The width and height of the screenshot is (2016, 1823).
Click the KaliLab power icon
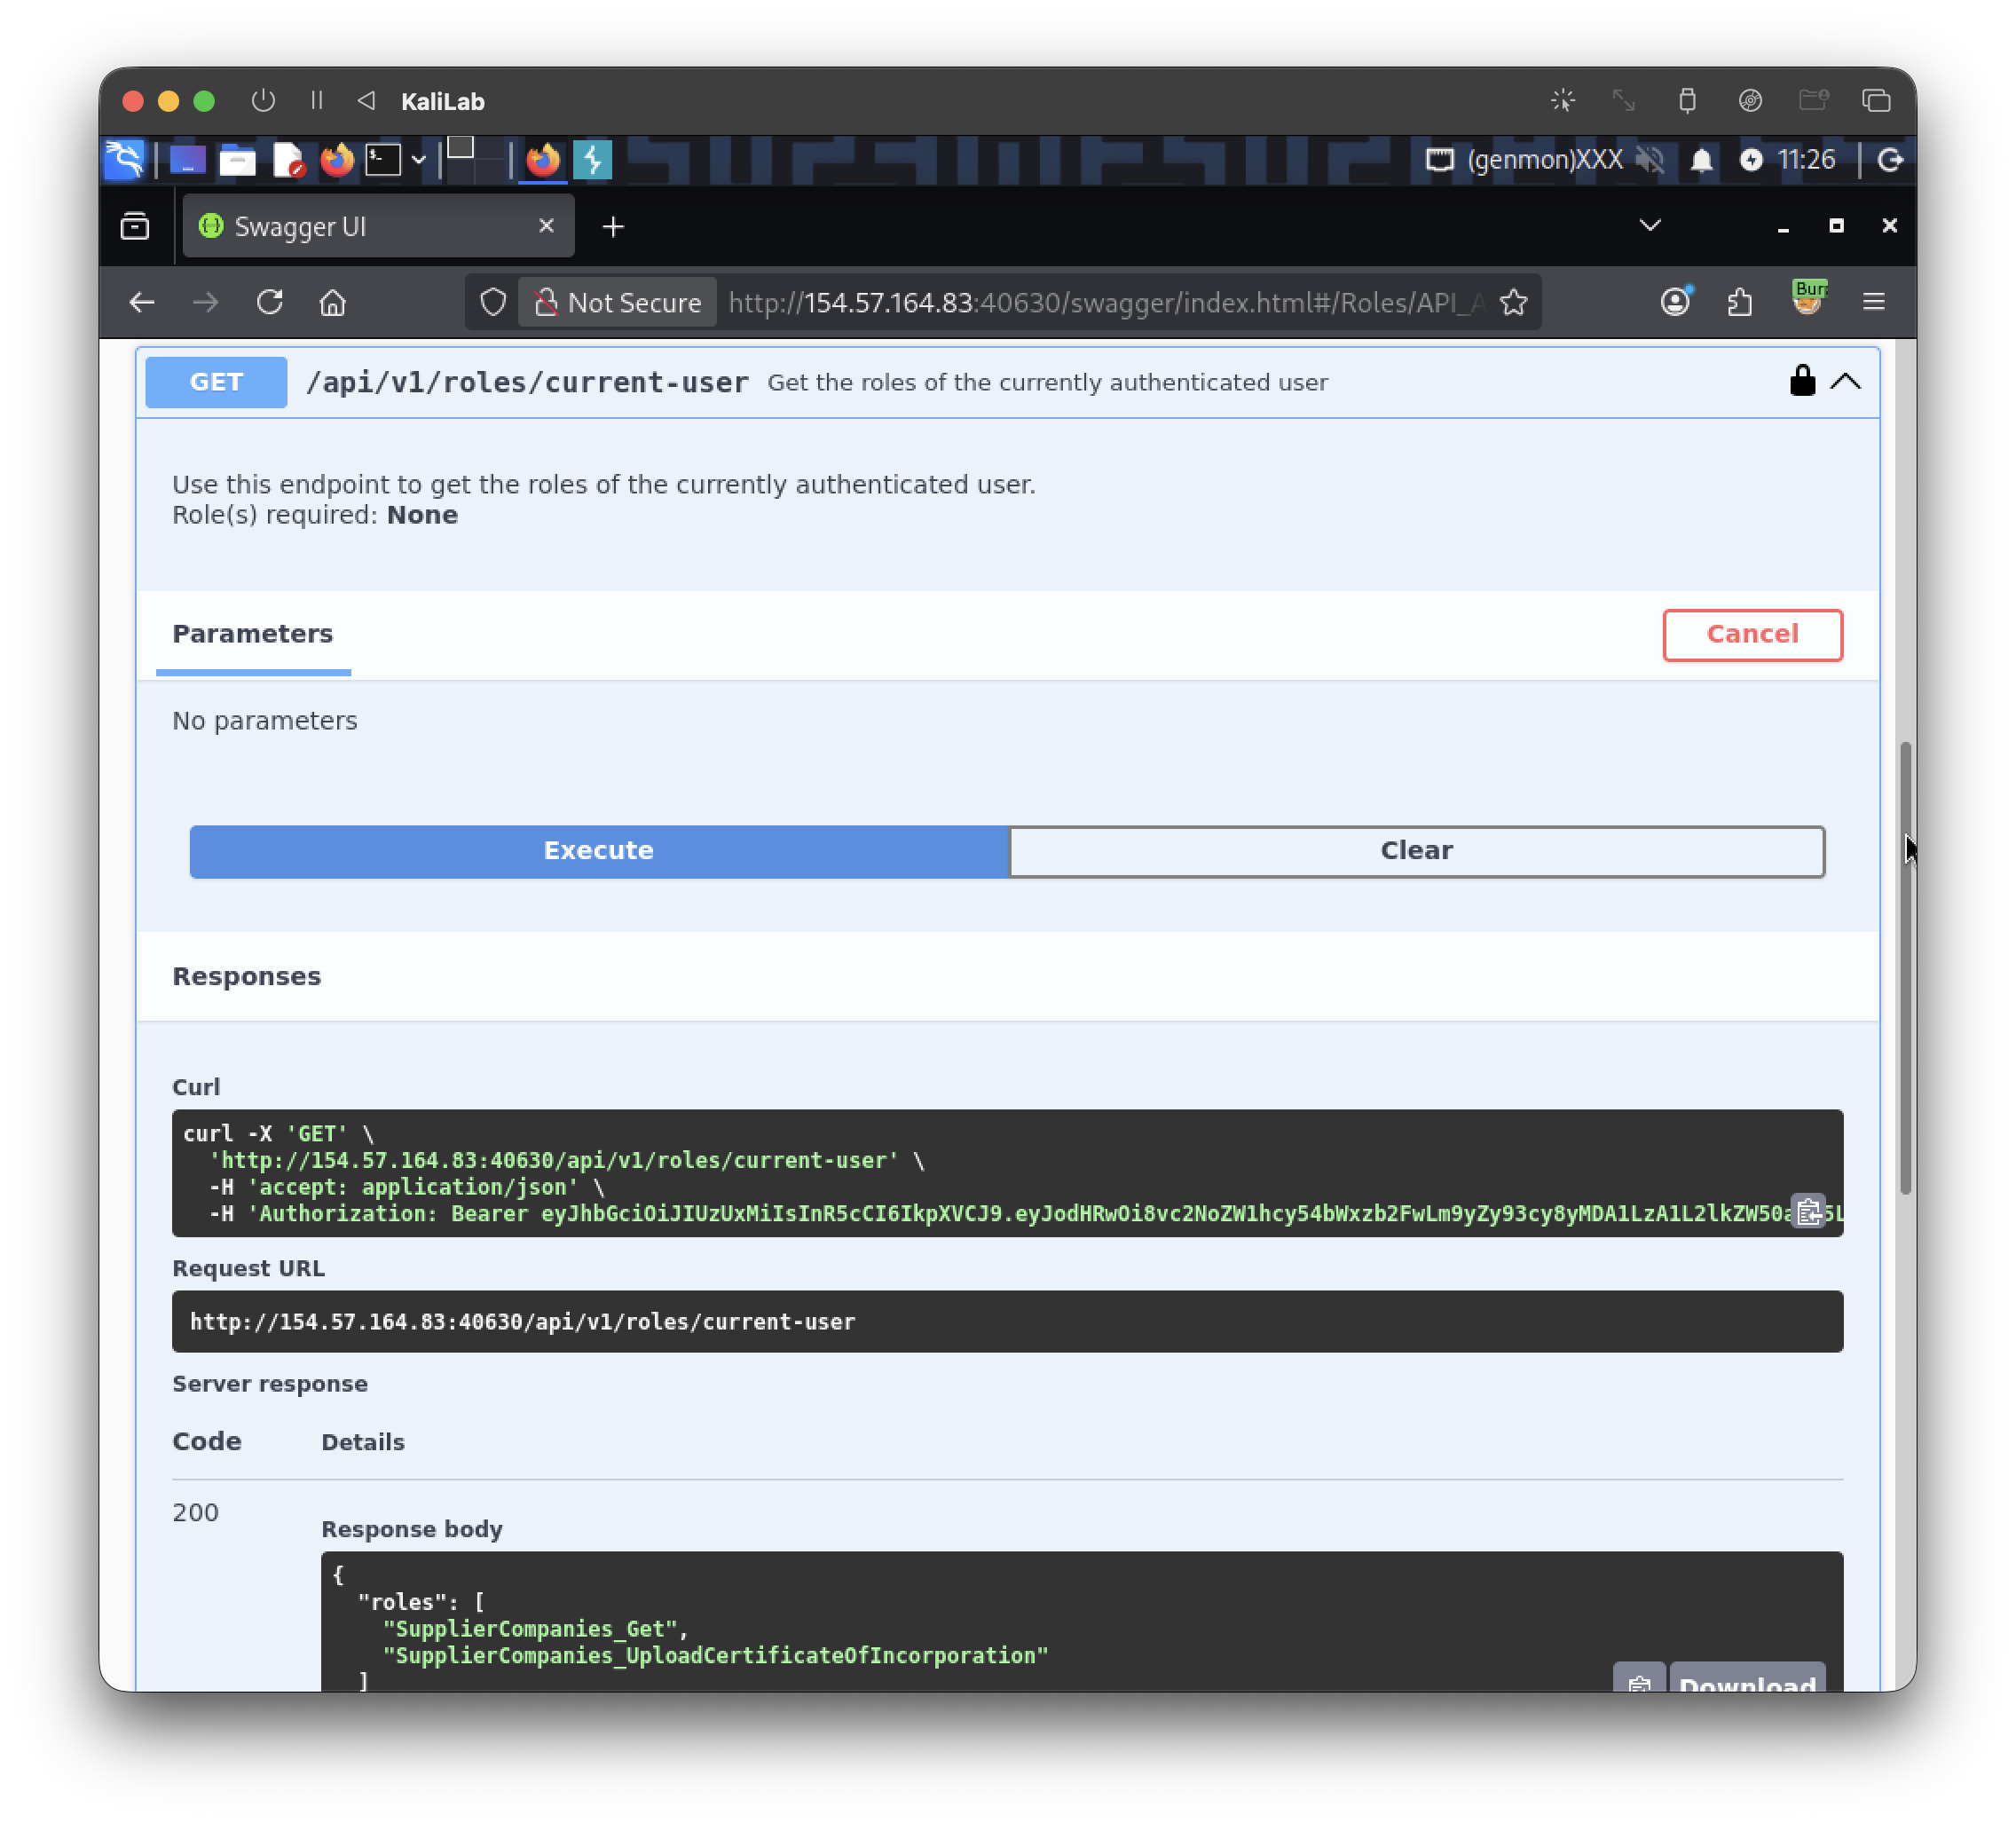click(263, 101)
